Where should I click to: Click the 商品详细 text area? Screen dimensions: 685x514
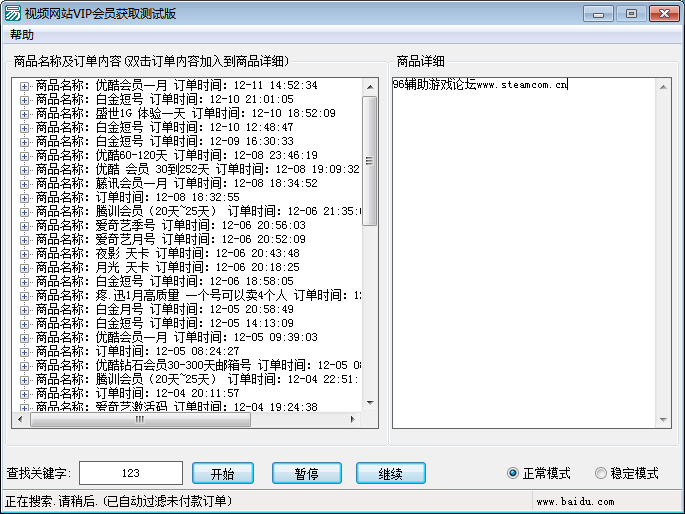[524, 250]
